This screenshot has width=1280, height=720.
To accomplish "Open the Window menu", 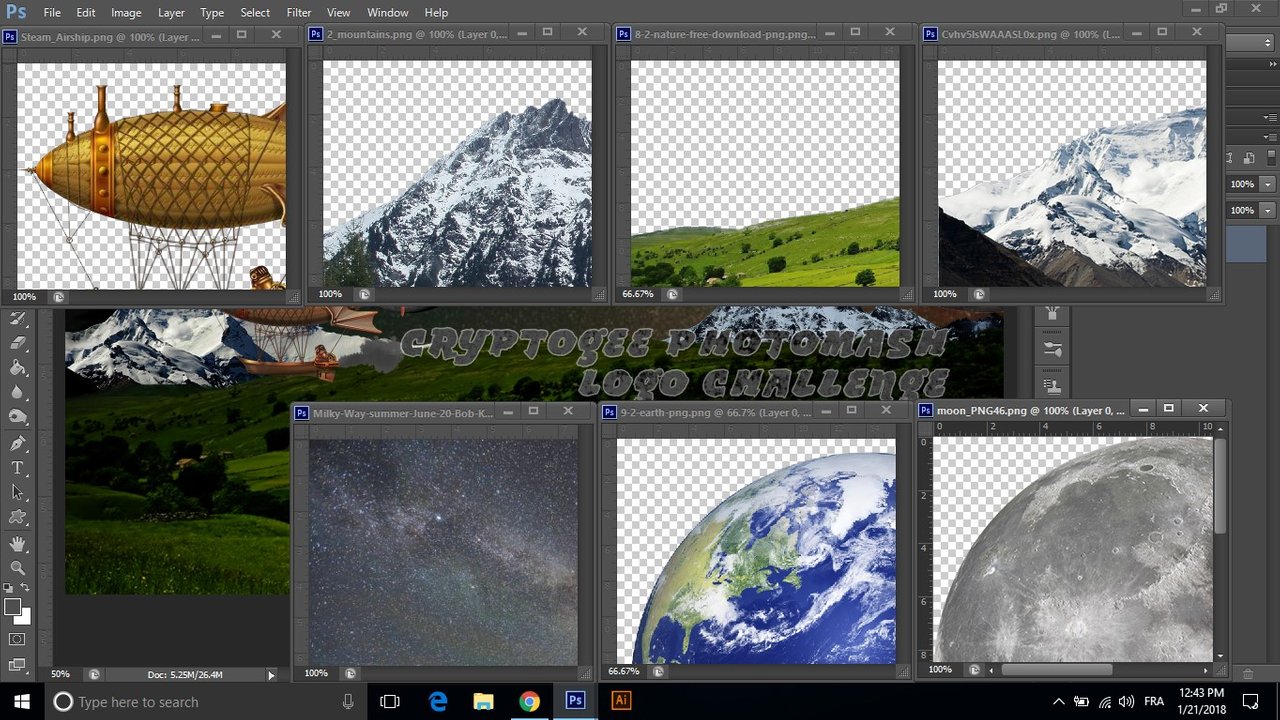I will tap(387, 12).
